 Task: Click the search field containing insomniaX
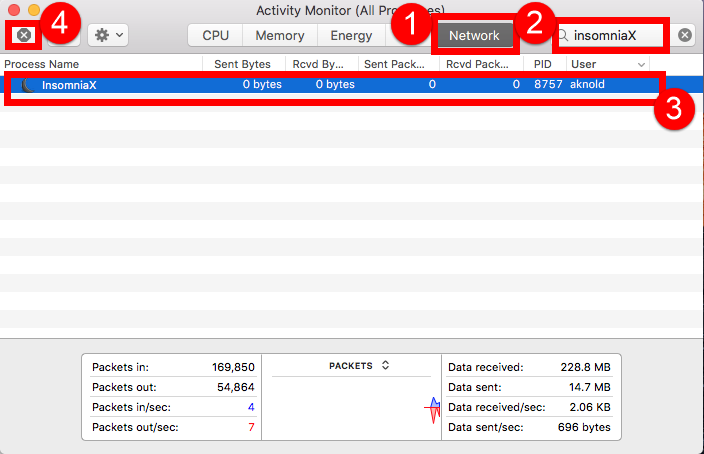[x=615, y=35]
